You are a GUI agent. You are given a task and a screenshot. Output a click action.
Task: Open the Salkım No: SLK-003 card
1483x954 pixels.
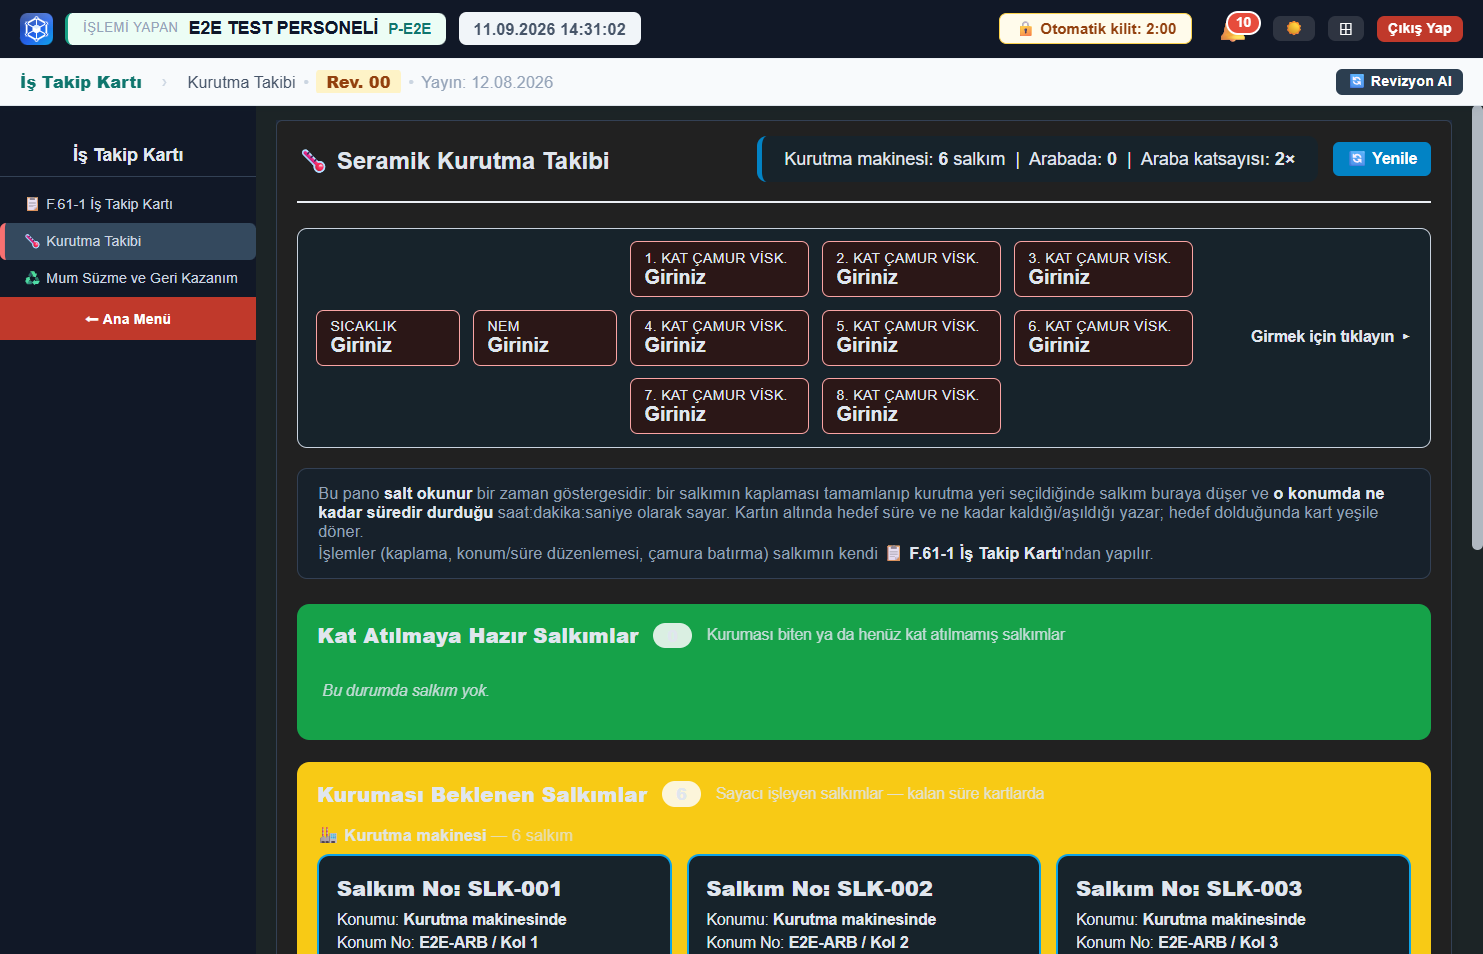pyautogui.click(x=1233, y=905)
